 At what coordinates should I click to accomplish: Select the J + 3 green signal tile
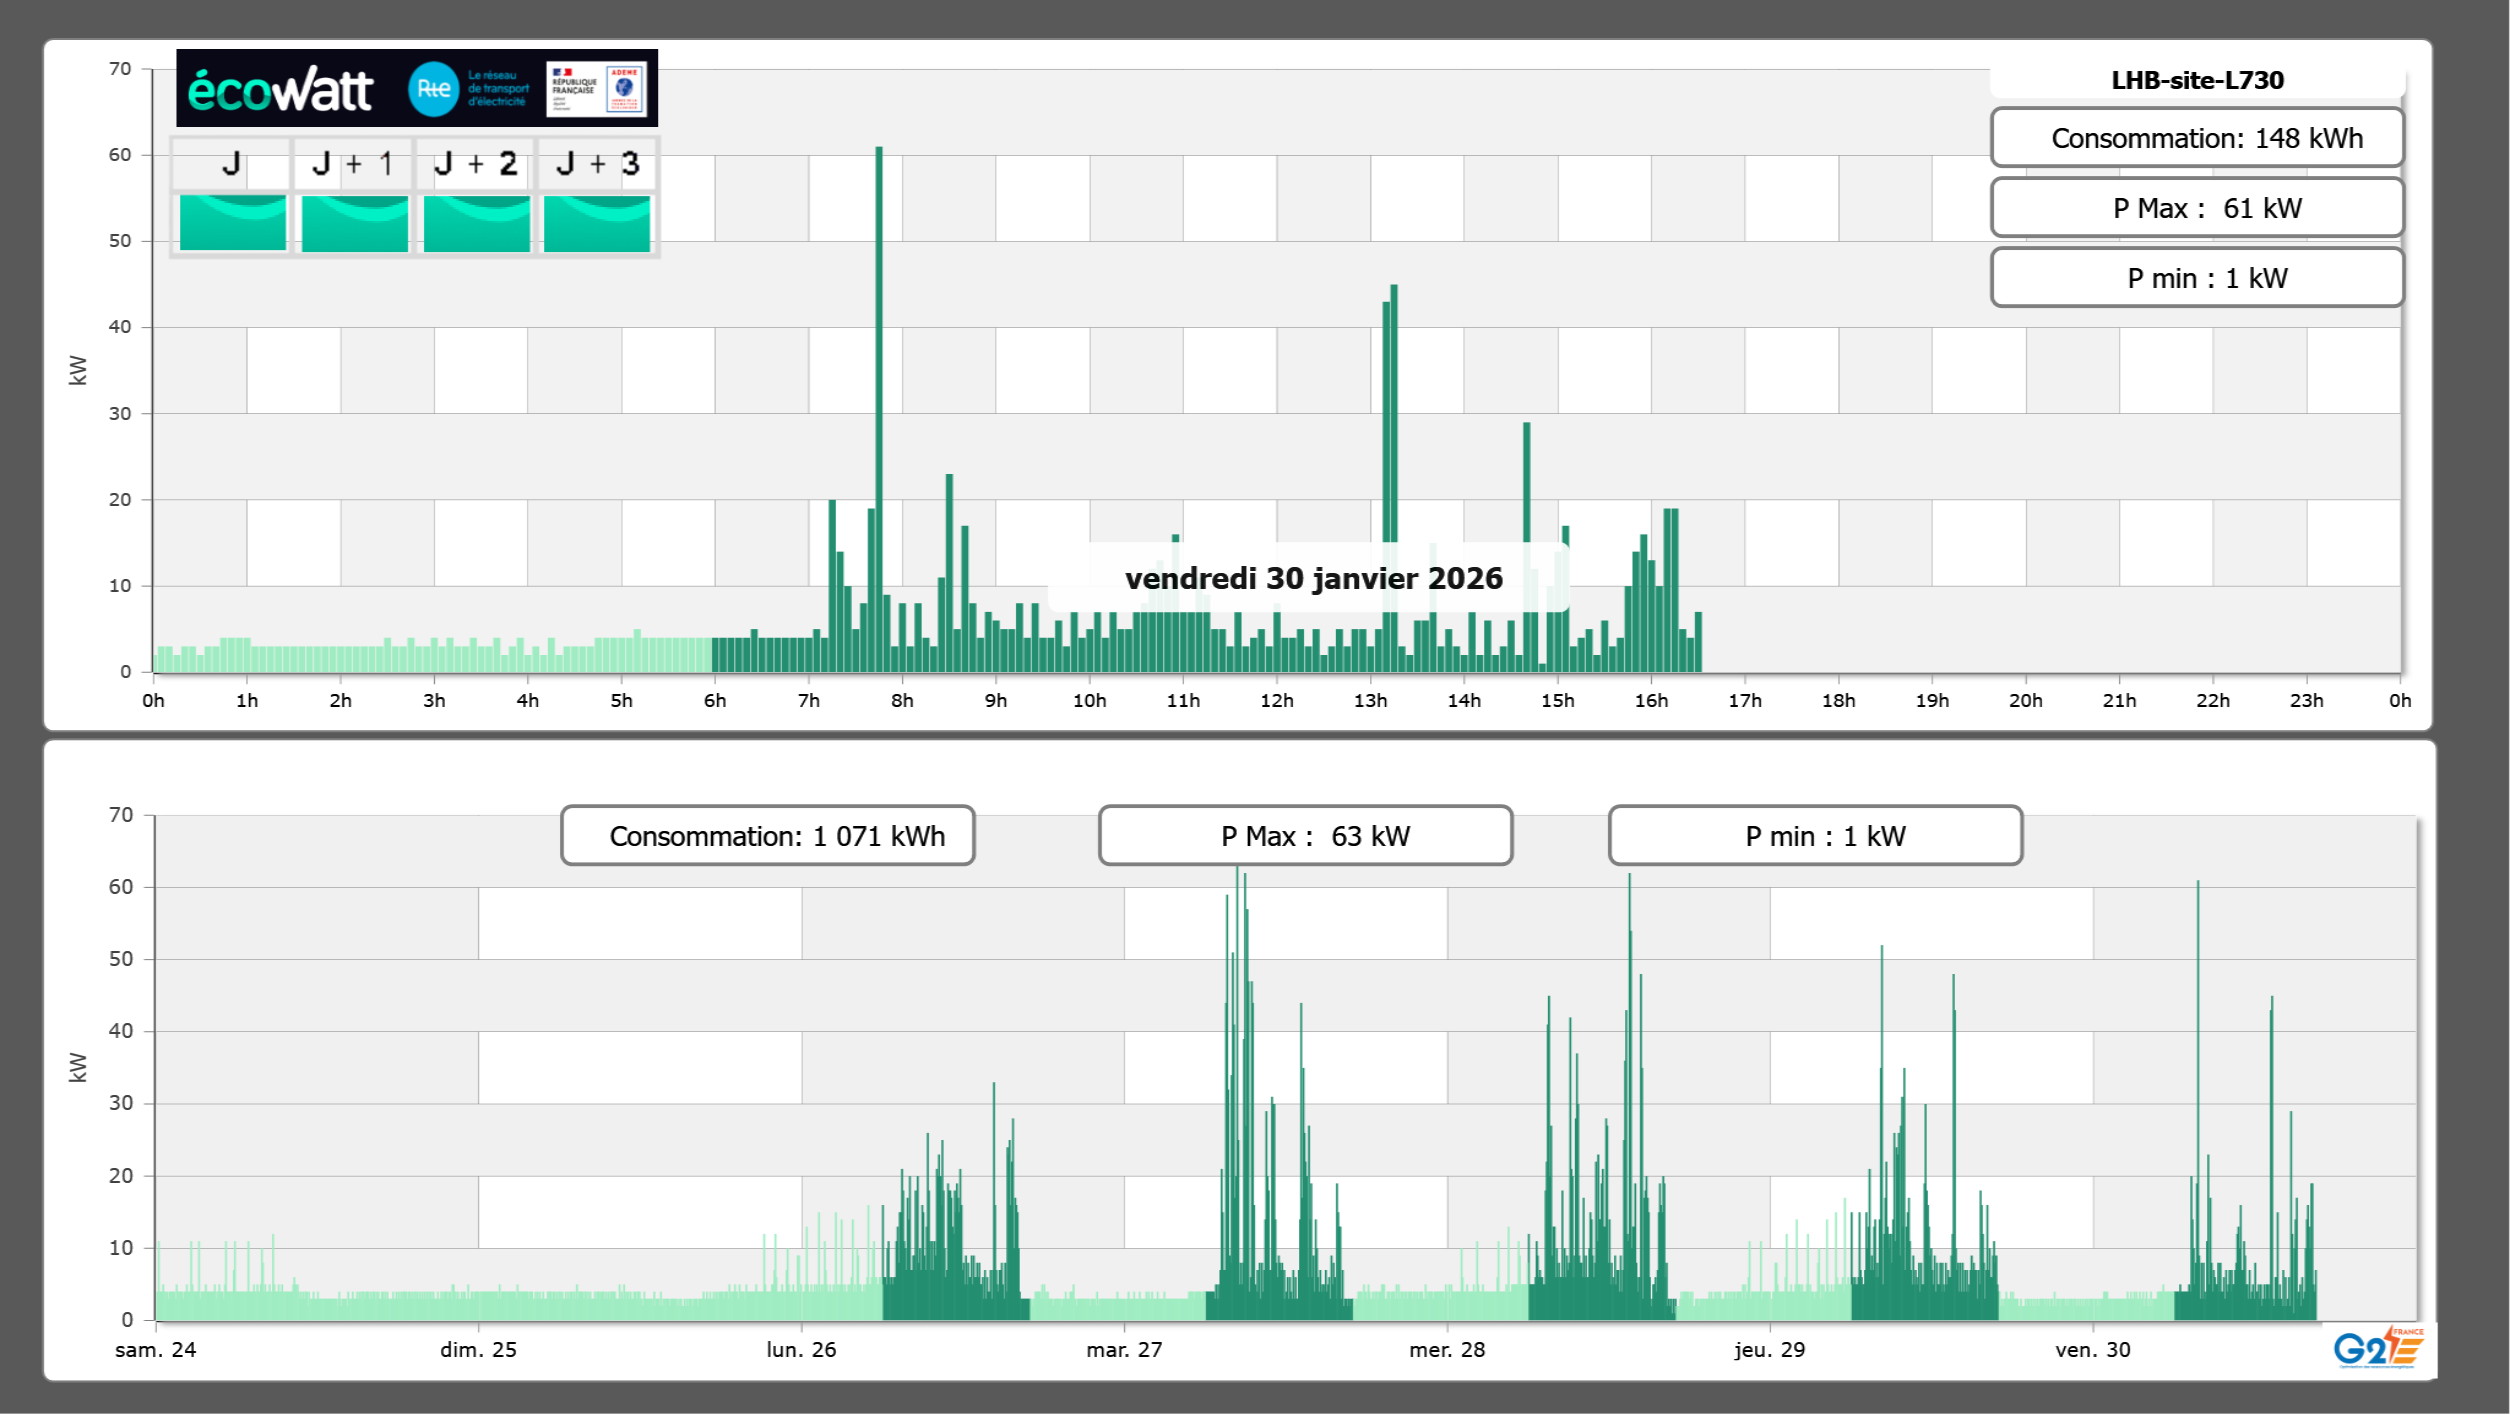[x=597, y=222]
